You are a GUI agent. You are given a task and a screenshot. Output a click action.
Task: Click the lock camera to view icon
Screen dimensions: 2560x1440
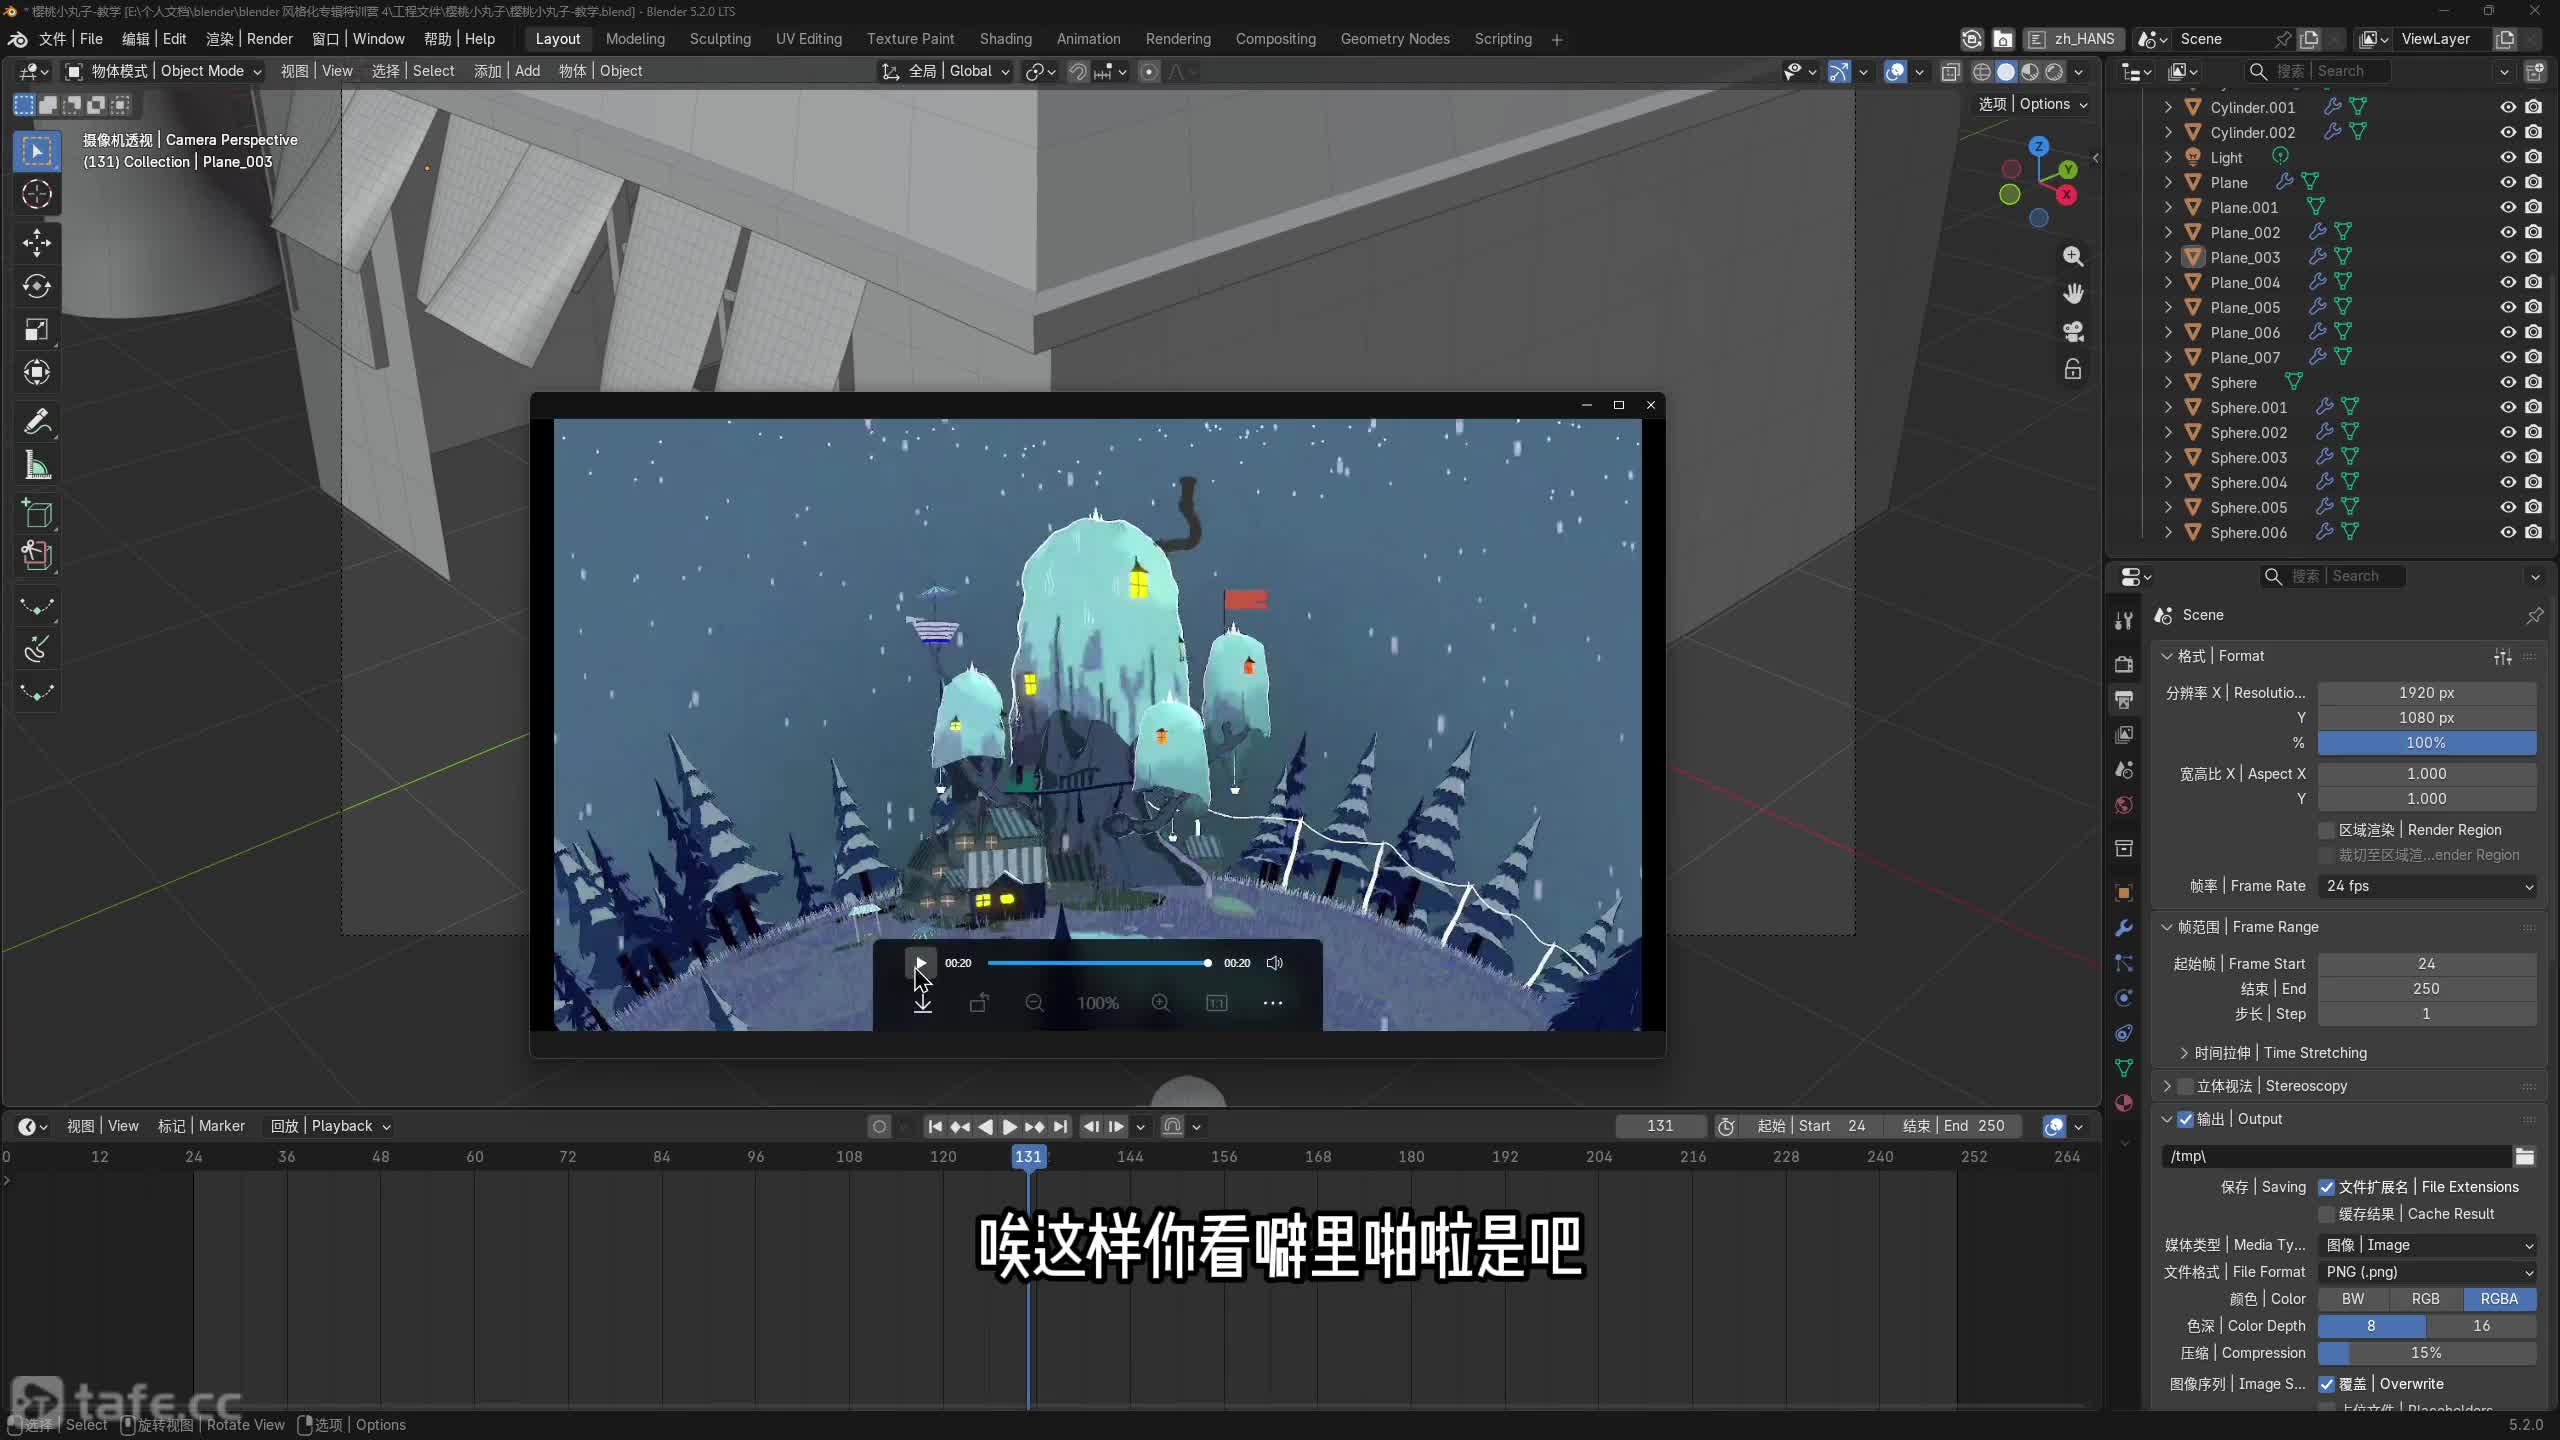2073,369
